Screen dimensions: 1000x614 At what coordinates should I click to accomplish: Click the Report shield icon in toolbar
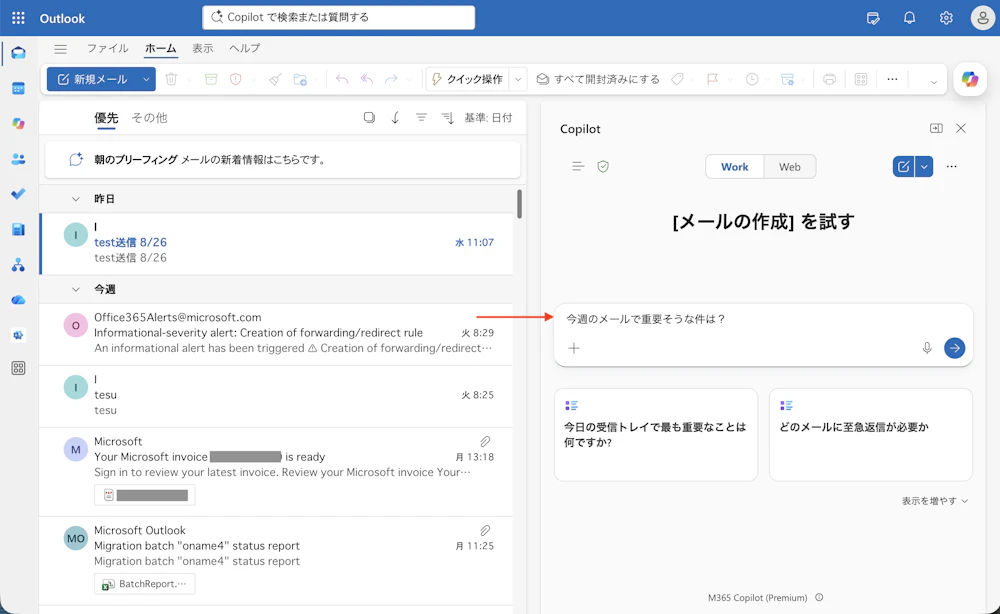236,79
